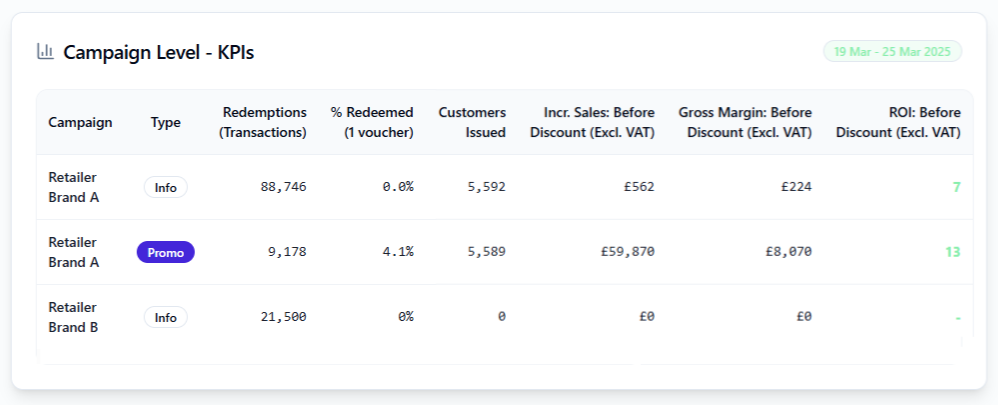The height and width of the screenshot is (405, 998).
Task: Click the £8,070 gross margin cell
Action: point(788,252)
